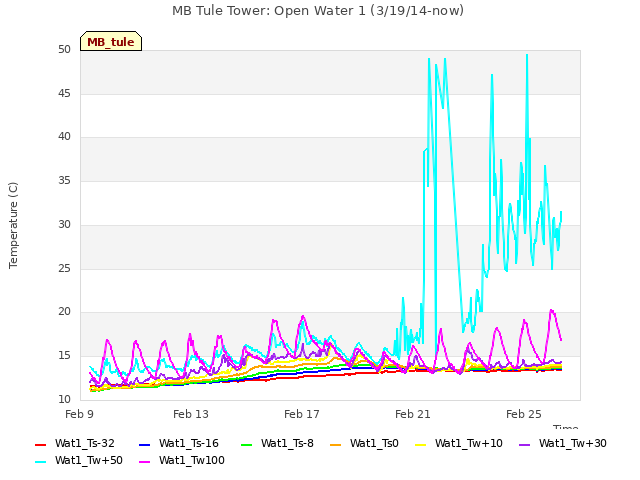Screen dimensions: 640x480
Task: Click the 45 y-axis tick label
Action: pyautogui.click(x=64, y=93)
